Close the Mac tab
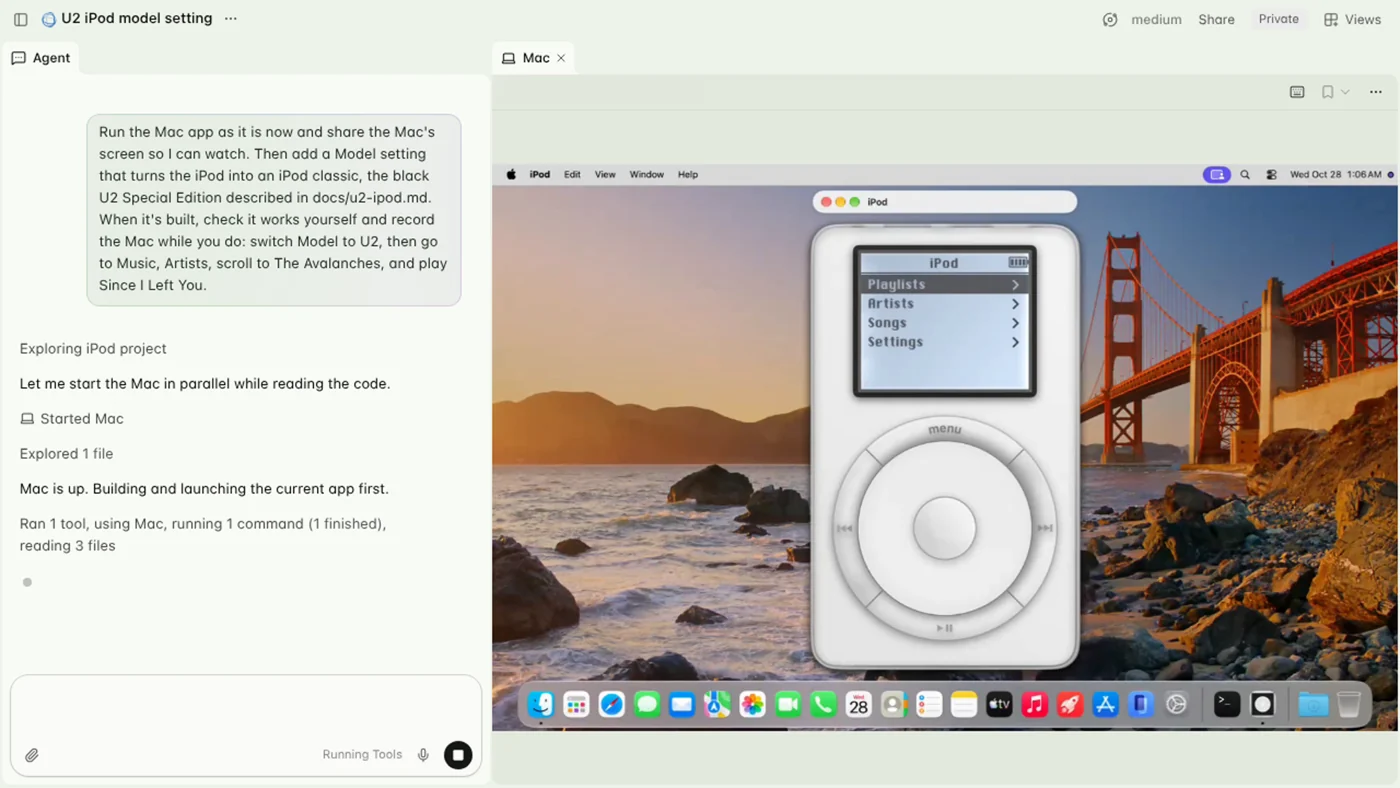The height and width of the screenshot is (788, 1400). (561, 58)
